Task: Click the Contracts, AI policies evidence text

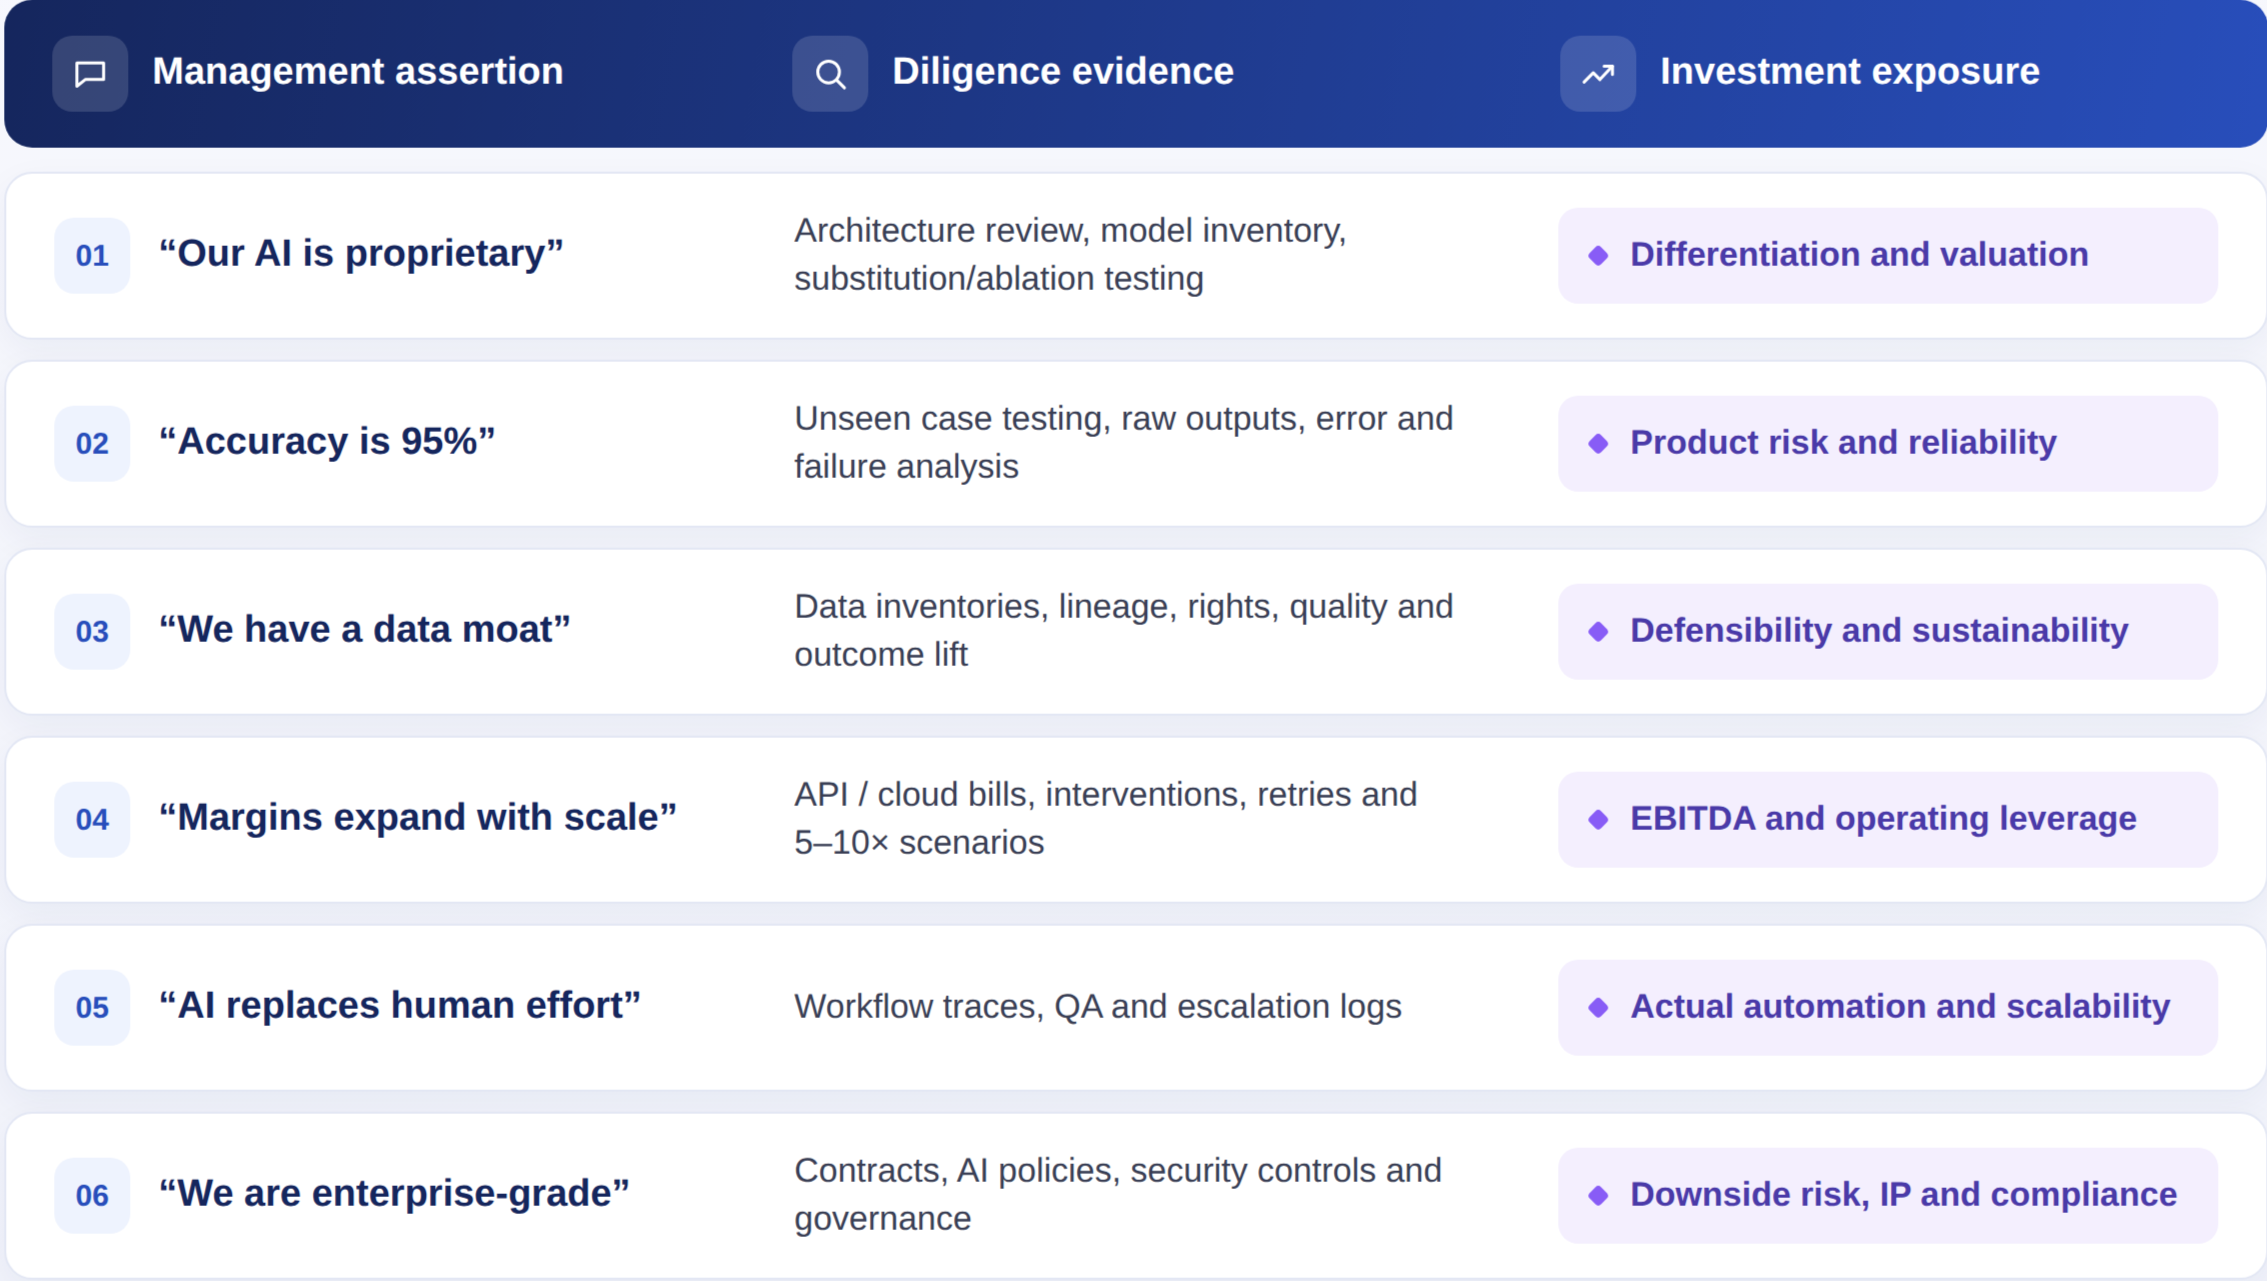Action: [x=1118, y=1194]
